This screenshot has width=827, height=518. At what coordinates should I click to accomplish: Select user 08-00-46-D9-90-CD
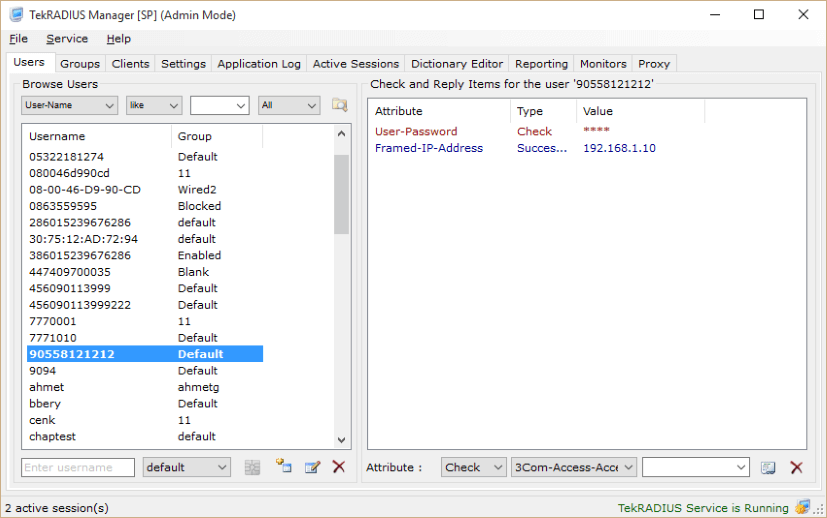145,189
